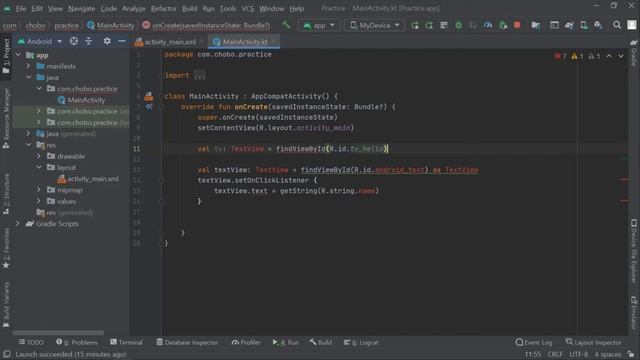The width and height of the screenshot is (640, 360).
Task: Collapse the app module tree node
Action: coord(18,55)
